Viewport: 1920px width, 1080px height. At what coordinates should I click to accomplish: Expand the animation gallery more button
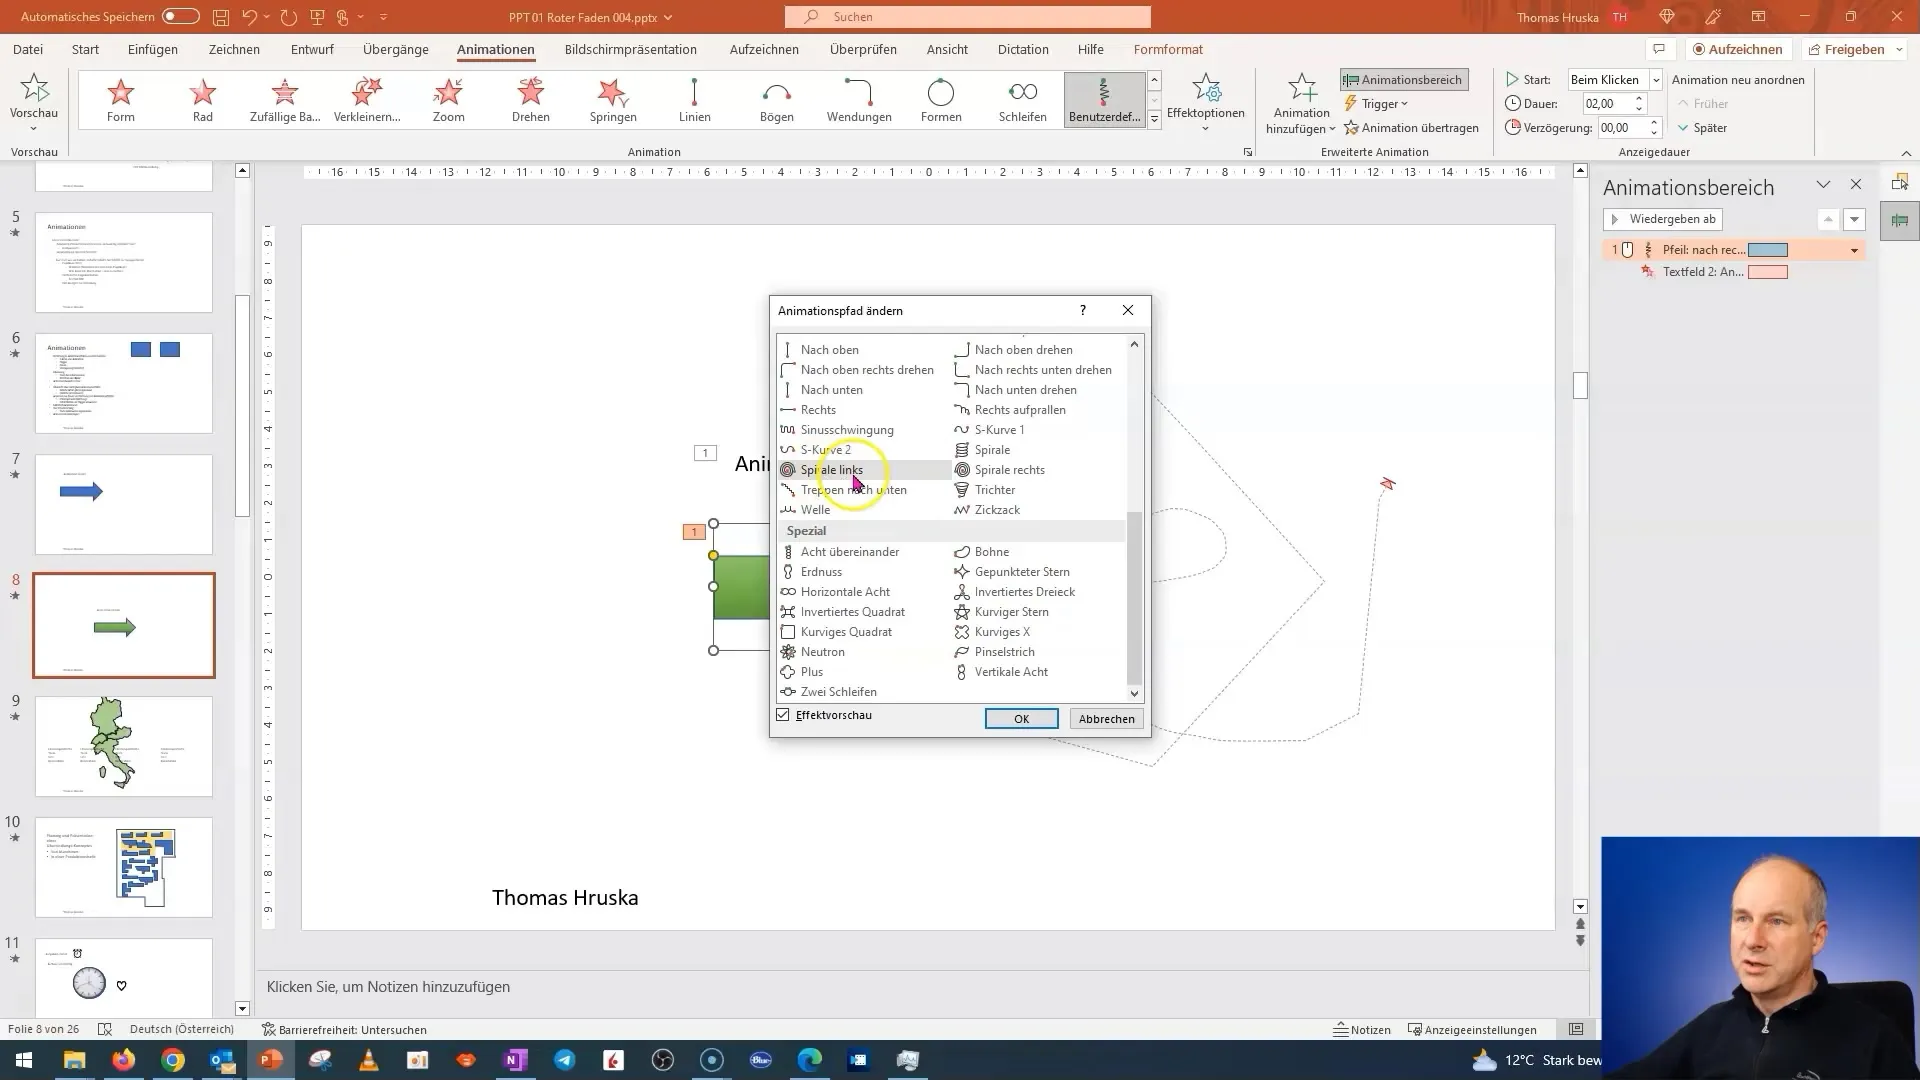point(1154,119)
